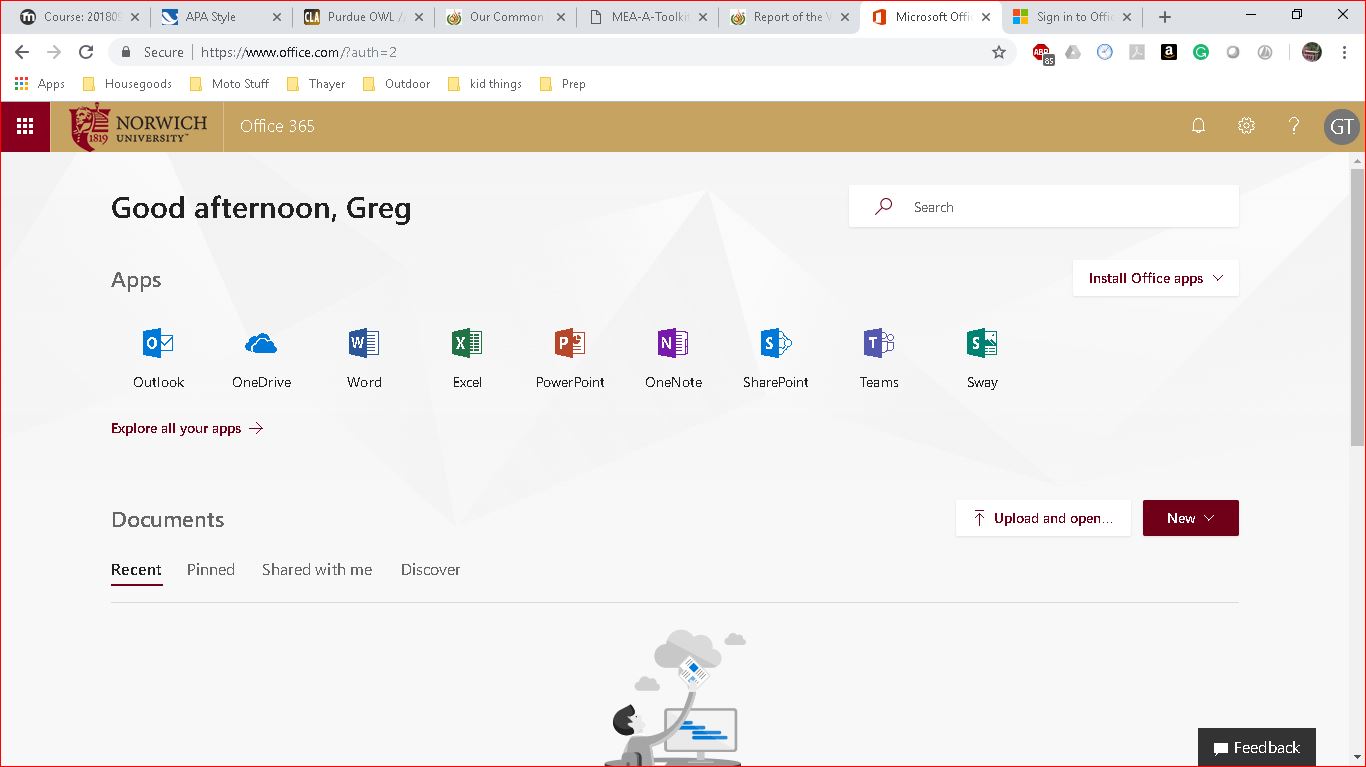Screen dimensions: 1366x767
Task: Switch to the Our Common browser tab
Action: point(506,17)
